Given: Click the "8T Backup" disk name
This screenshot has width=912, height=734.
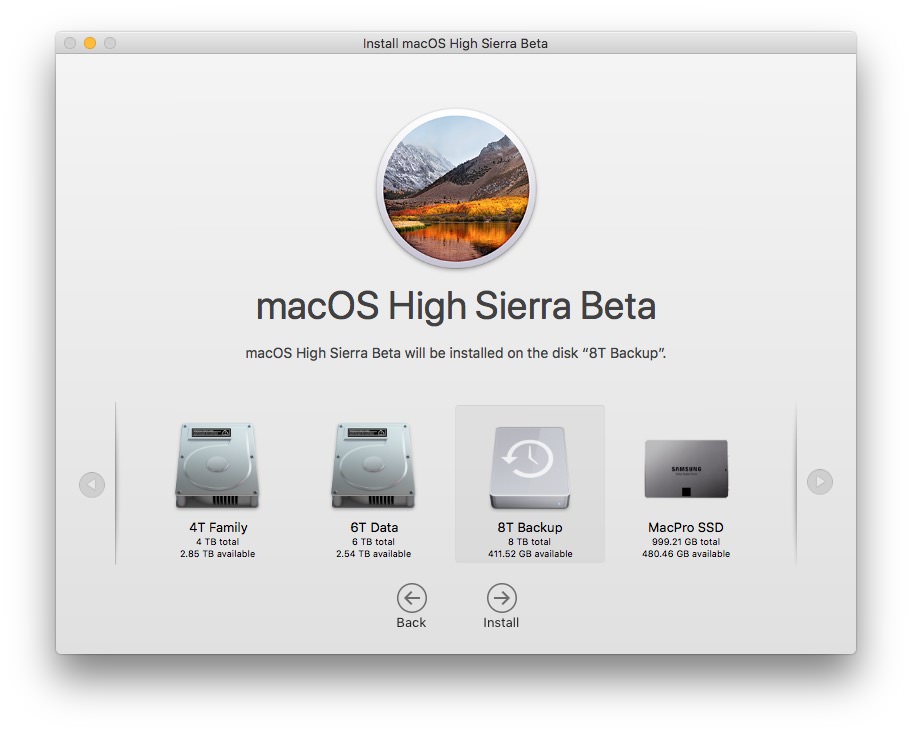Looking at the screenshot, I should pyautogui.click(x=530, y=528).
